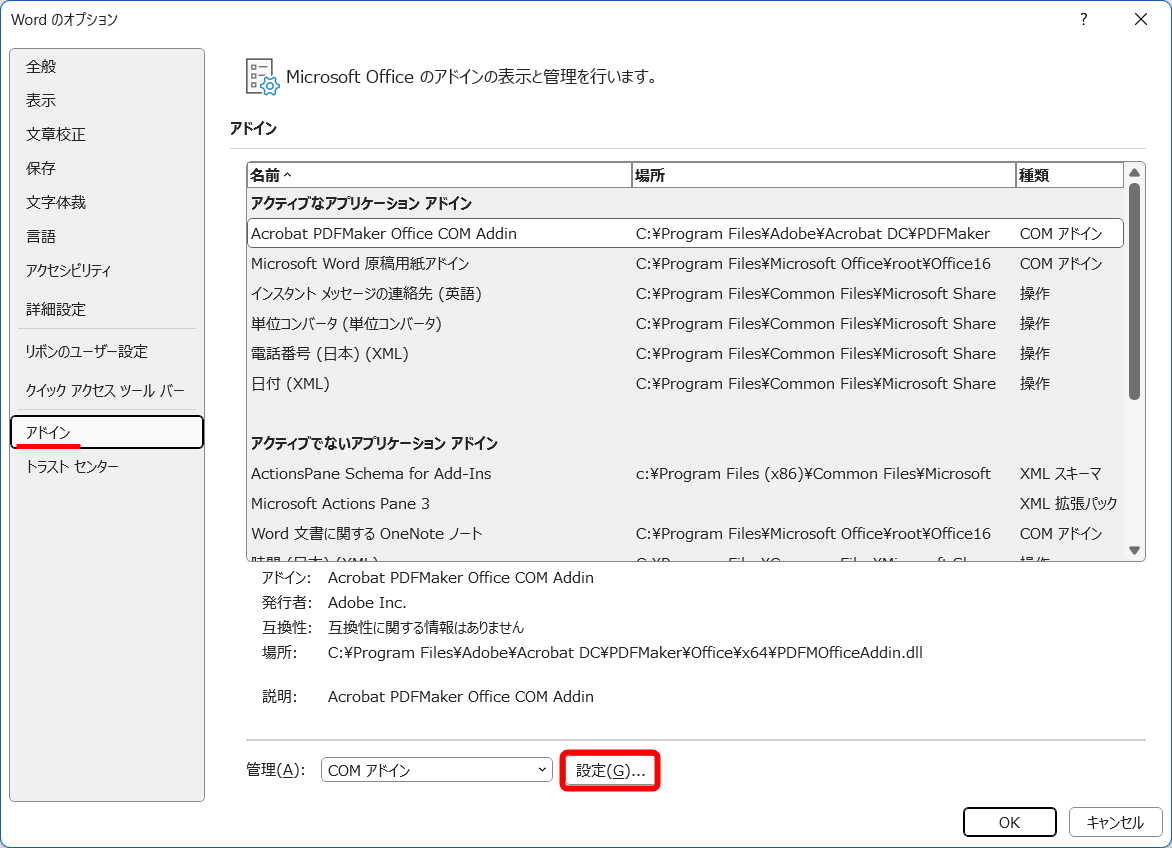Select the アドイン category in the sidebar
This screenshot has height=848, width=1172.
pos(49,432)
